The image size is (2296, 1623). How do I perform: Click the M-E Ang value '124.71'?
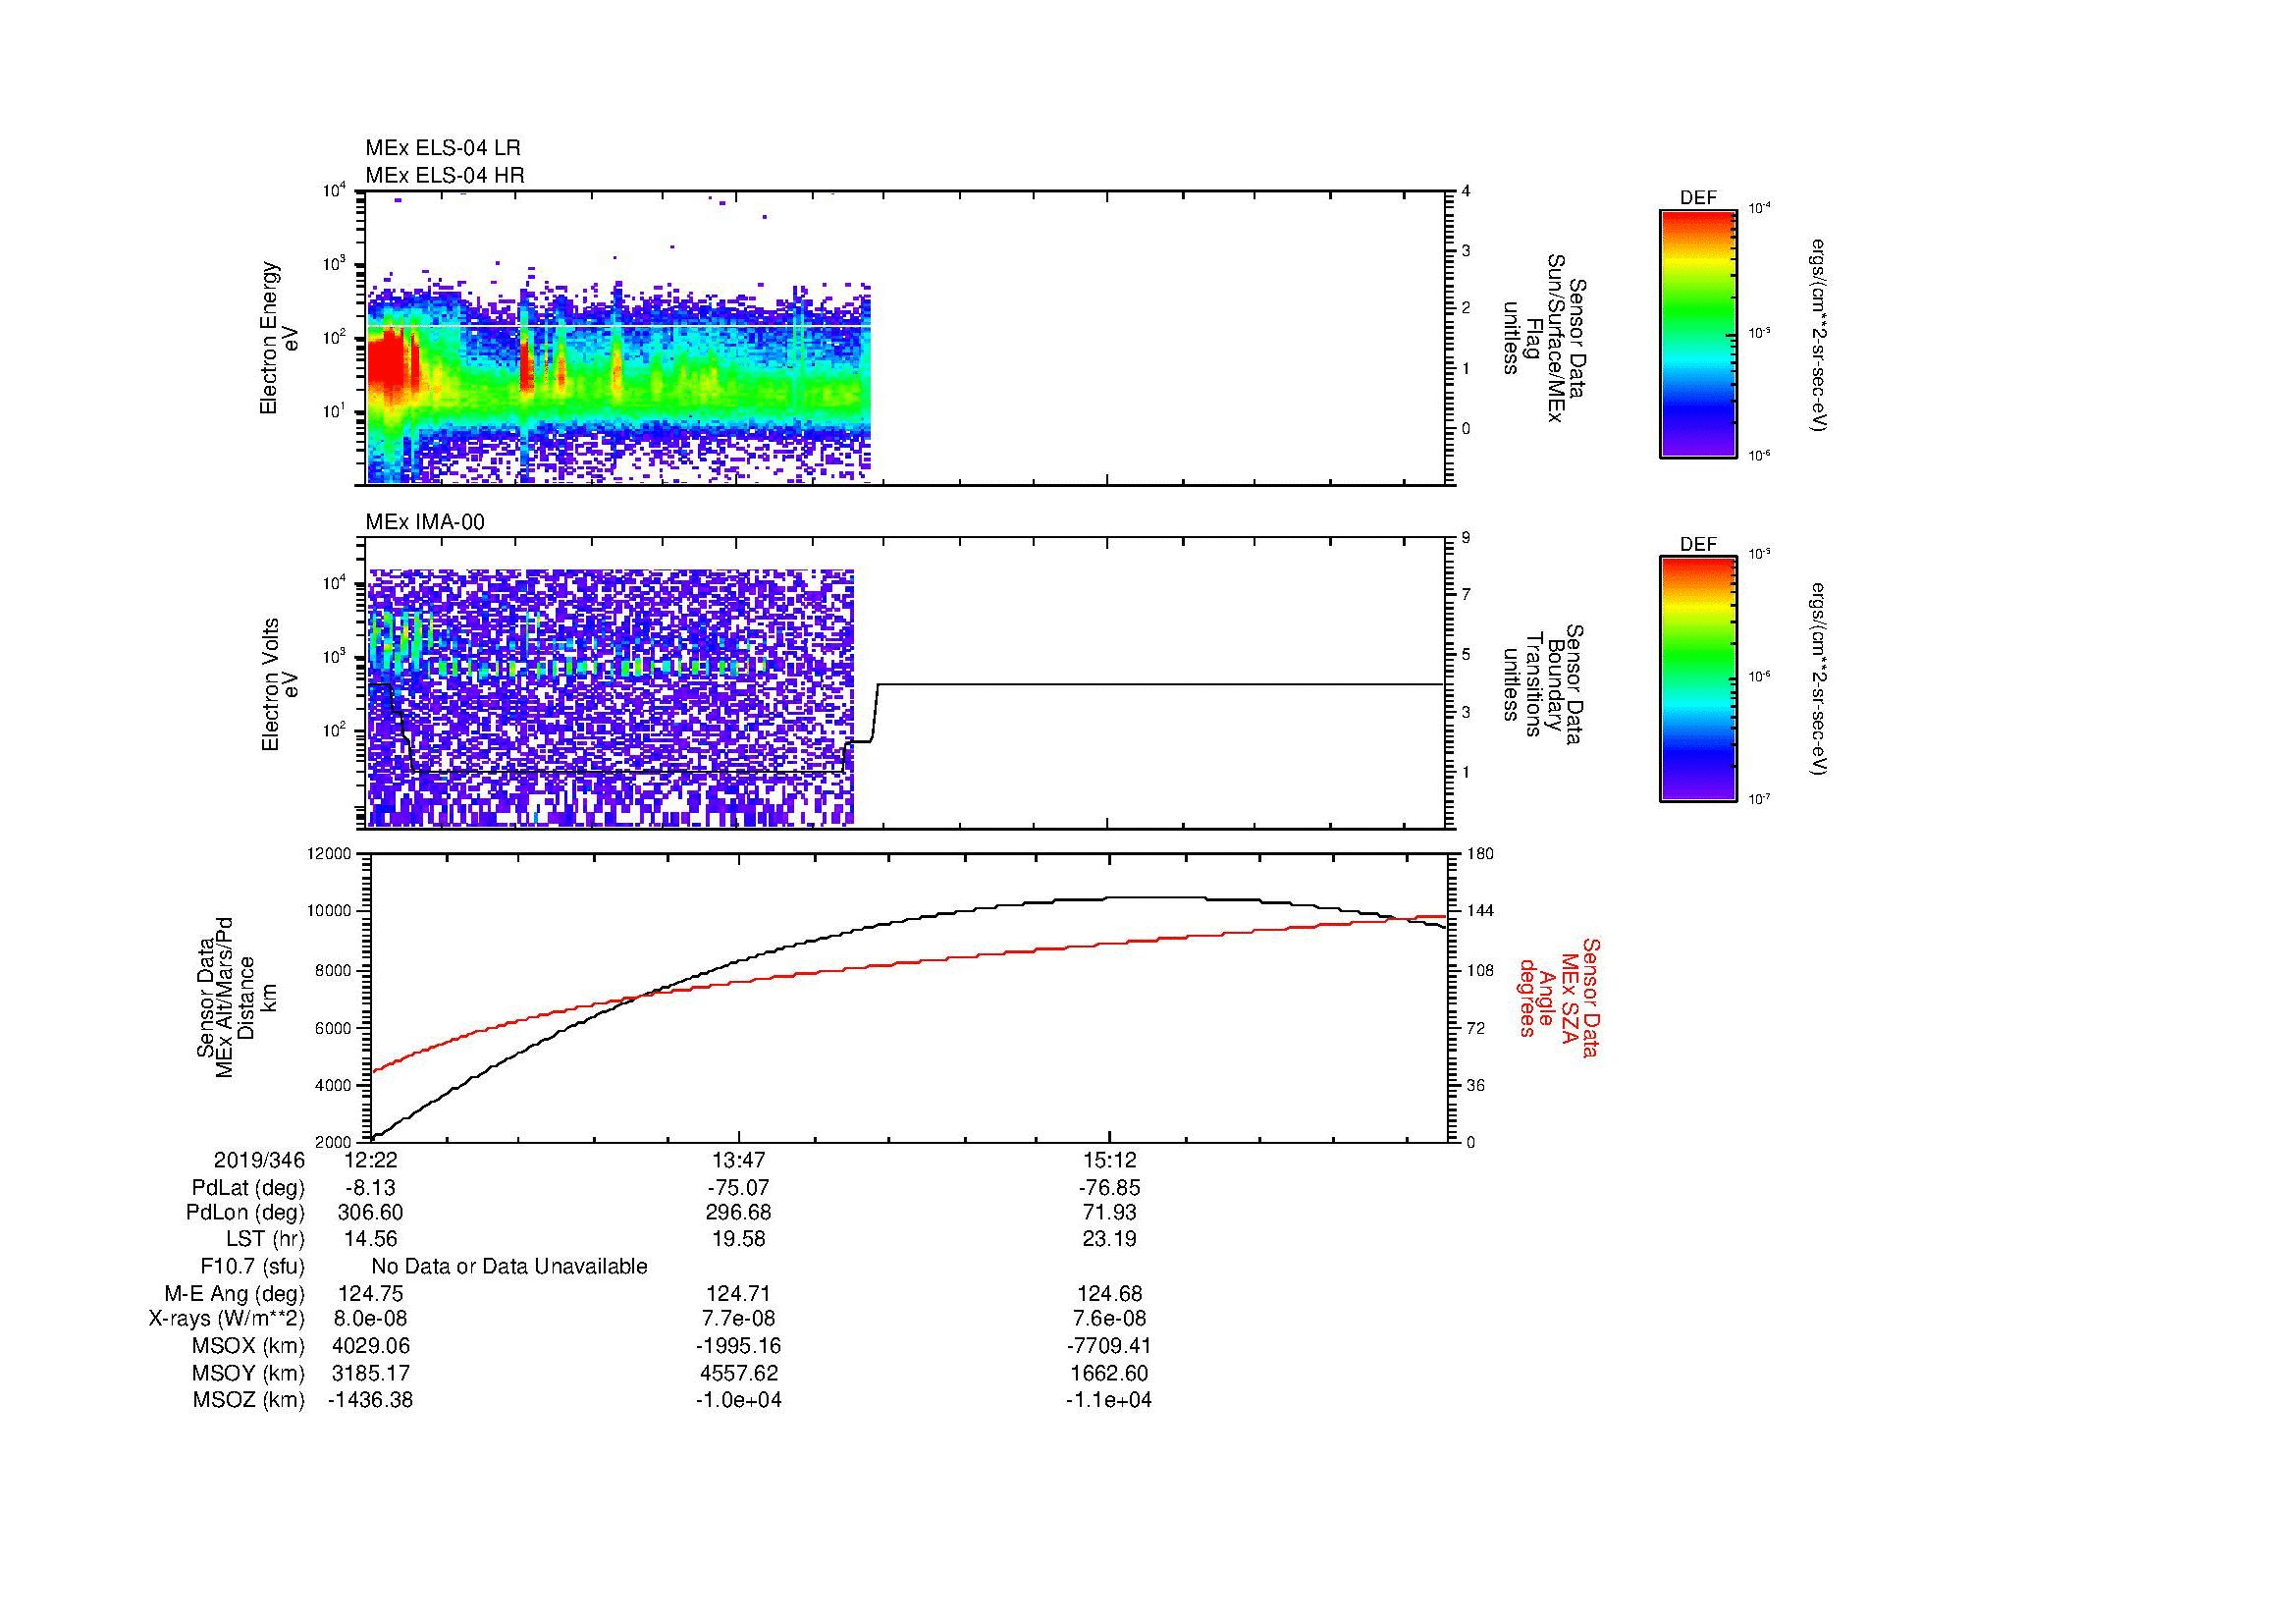[738, 1294]
